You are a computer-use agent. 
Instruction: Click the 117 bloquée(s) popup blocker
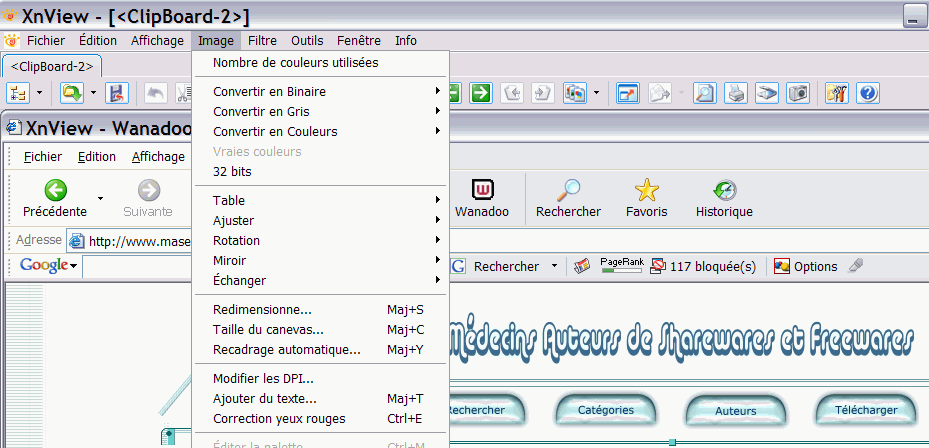click(x=703, y=267)
